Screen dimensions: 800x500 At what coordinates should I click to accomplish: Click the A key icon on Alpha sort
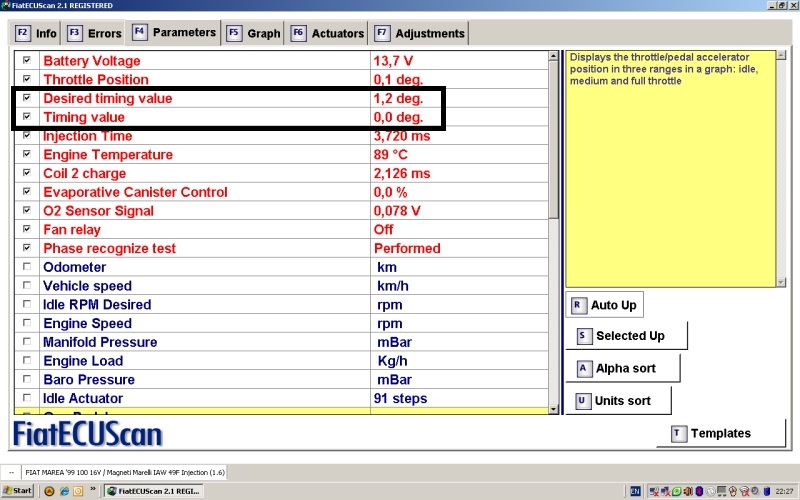(583, 368)
